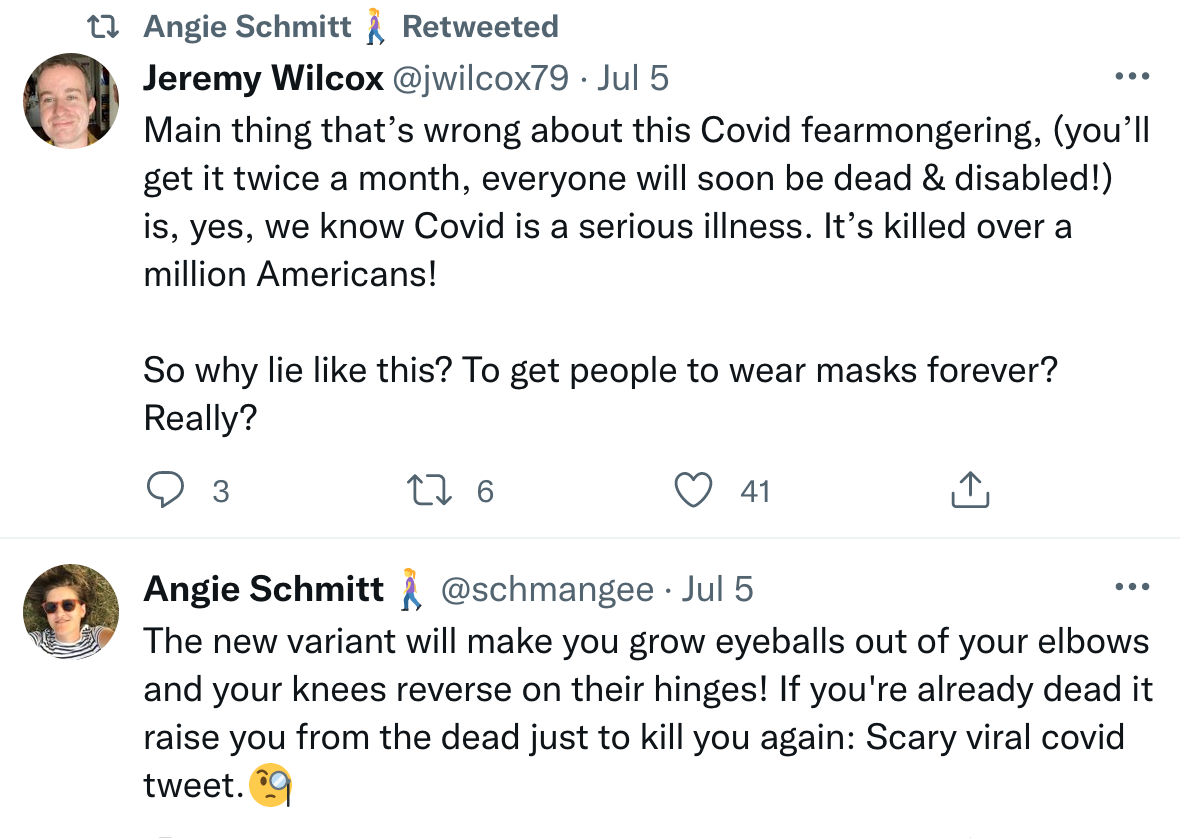Open Jeremy Wilcox's profile picture
Image resolution: width=1180 pixels, height=838 pixels.
[71, 100]
